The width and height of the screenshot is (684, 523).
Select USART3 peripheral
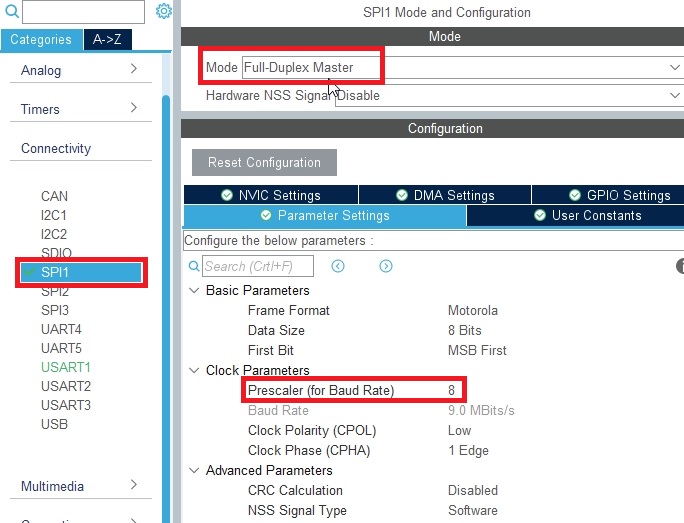tap(66, 405)
